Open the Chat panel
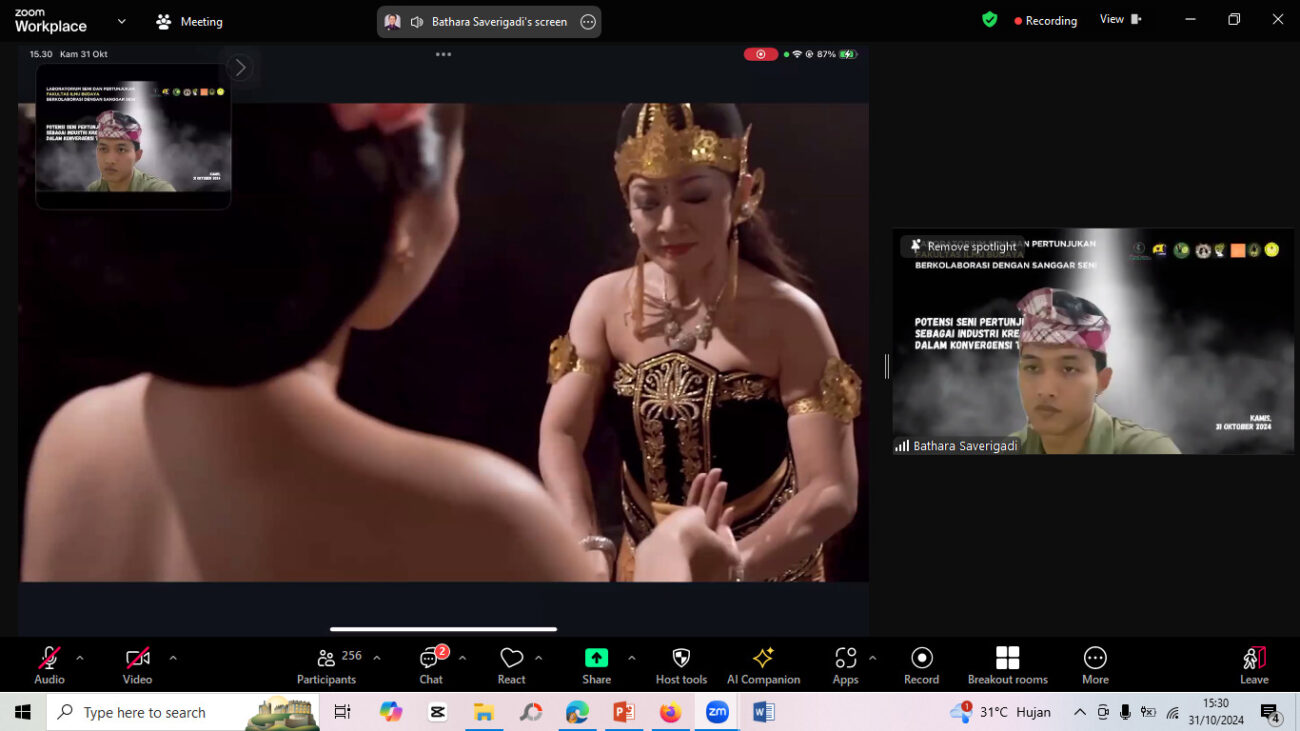The image size is (1300, 731). click(x=431, y=665)
